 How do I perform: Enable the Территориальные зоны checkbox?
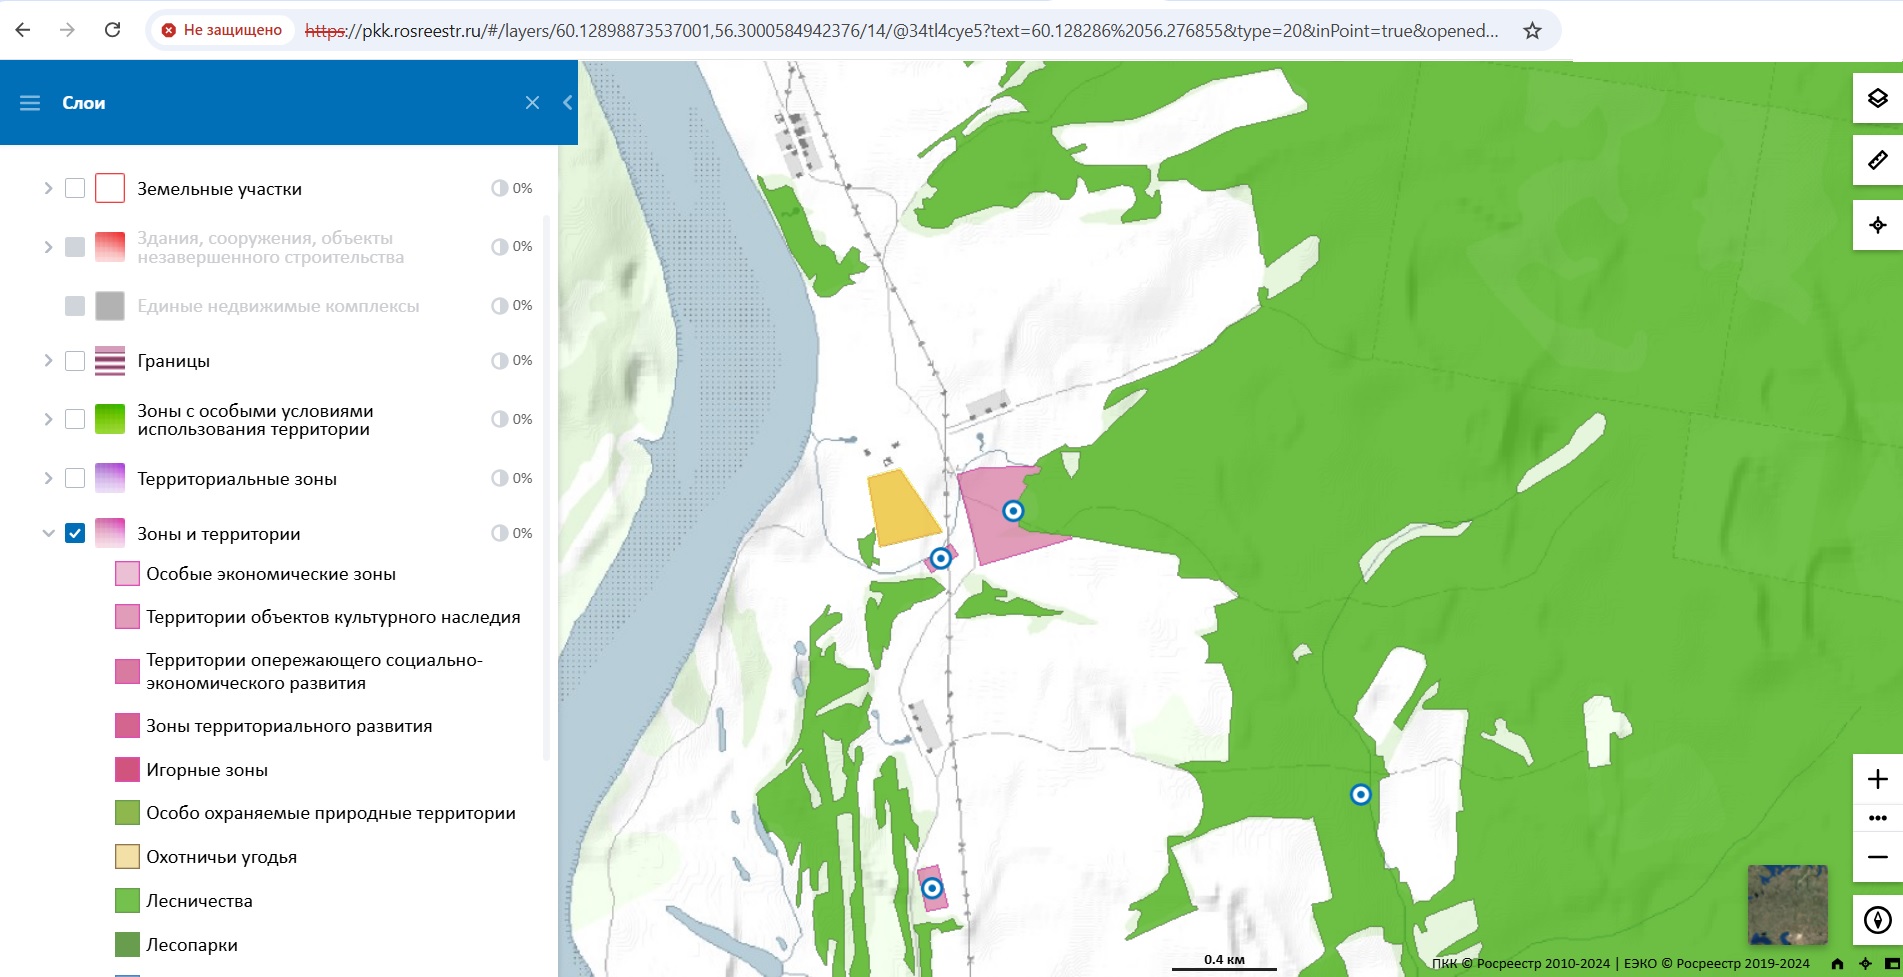point(75,478)
